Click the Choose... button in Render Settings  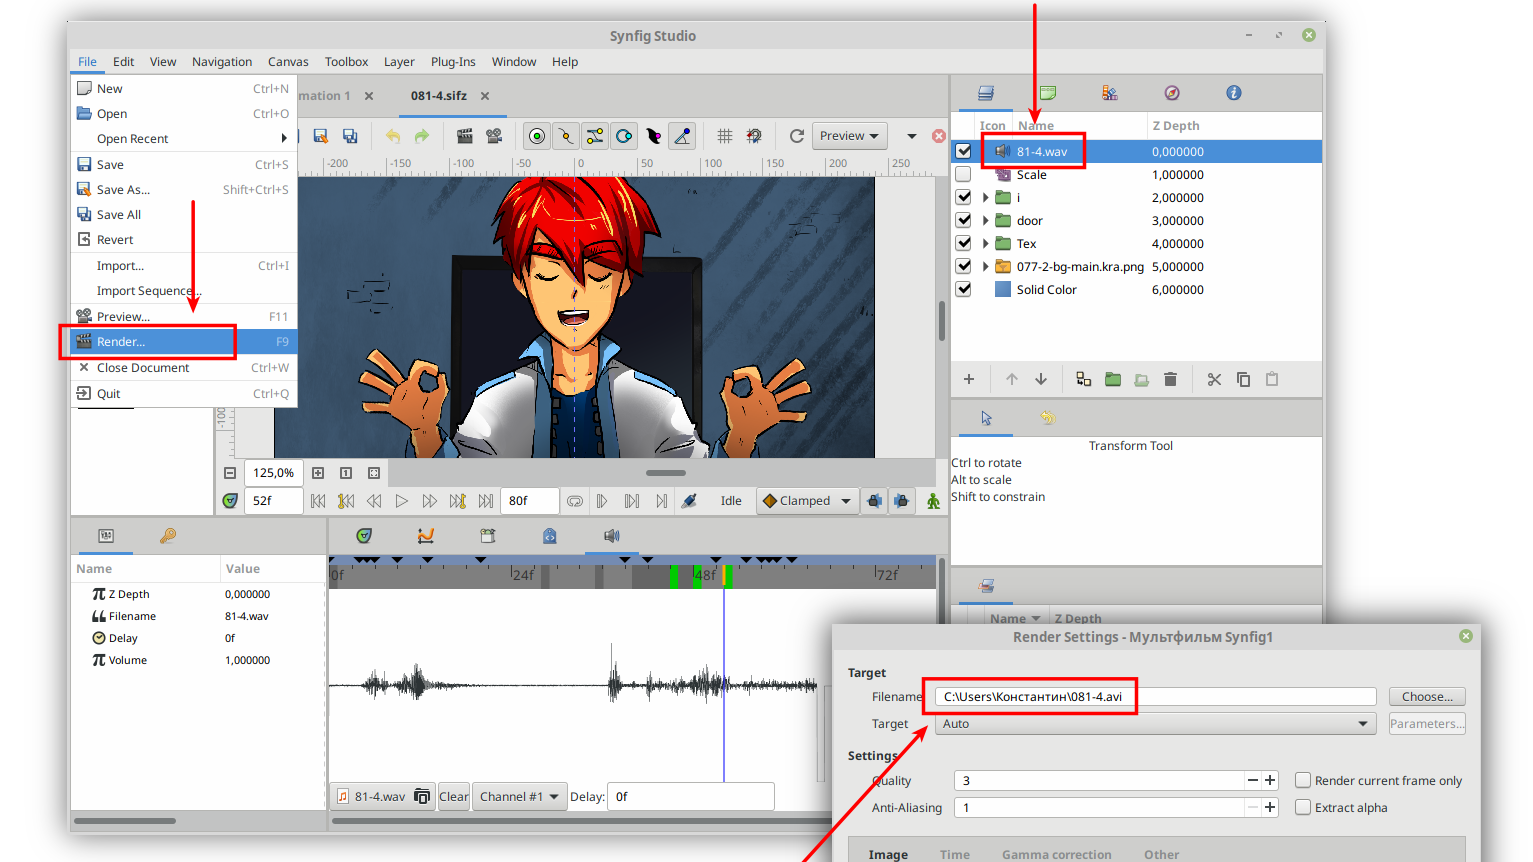[x=1427, y=697]
